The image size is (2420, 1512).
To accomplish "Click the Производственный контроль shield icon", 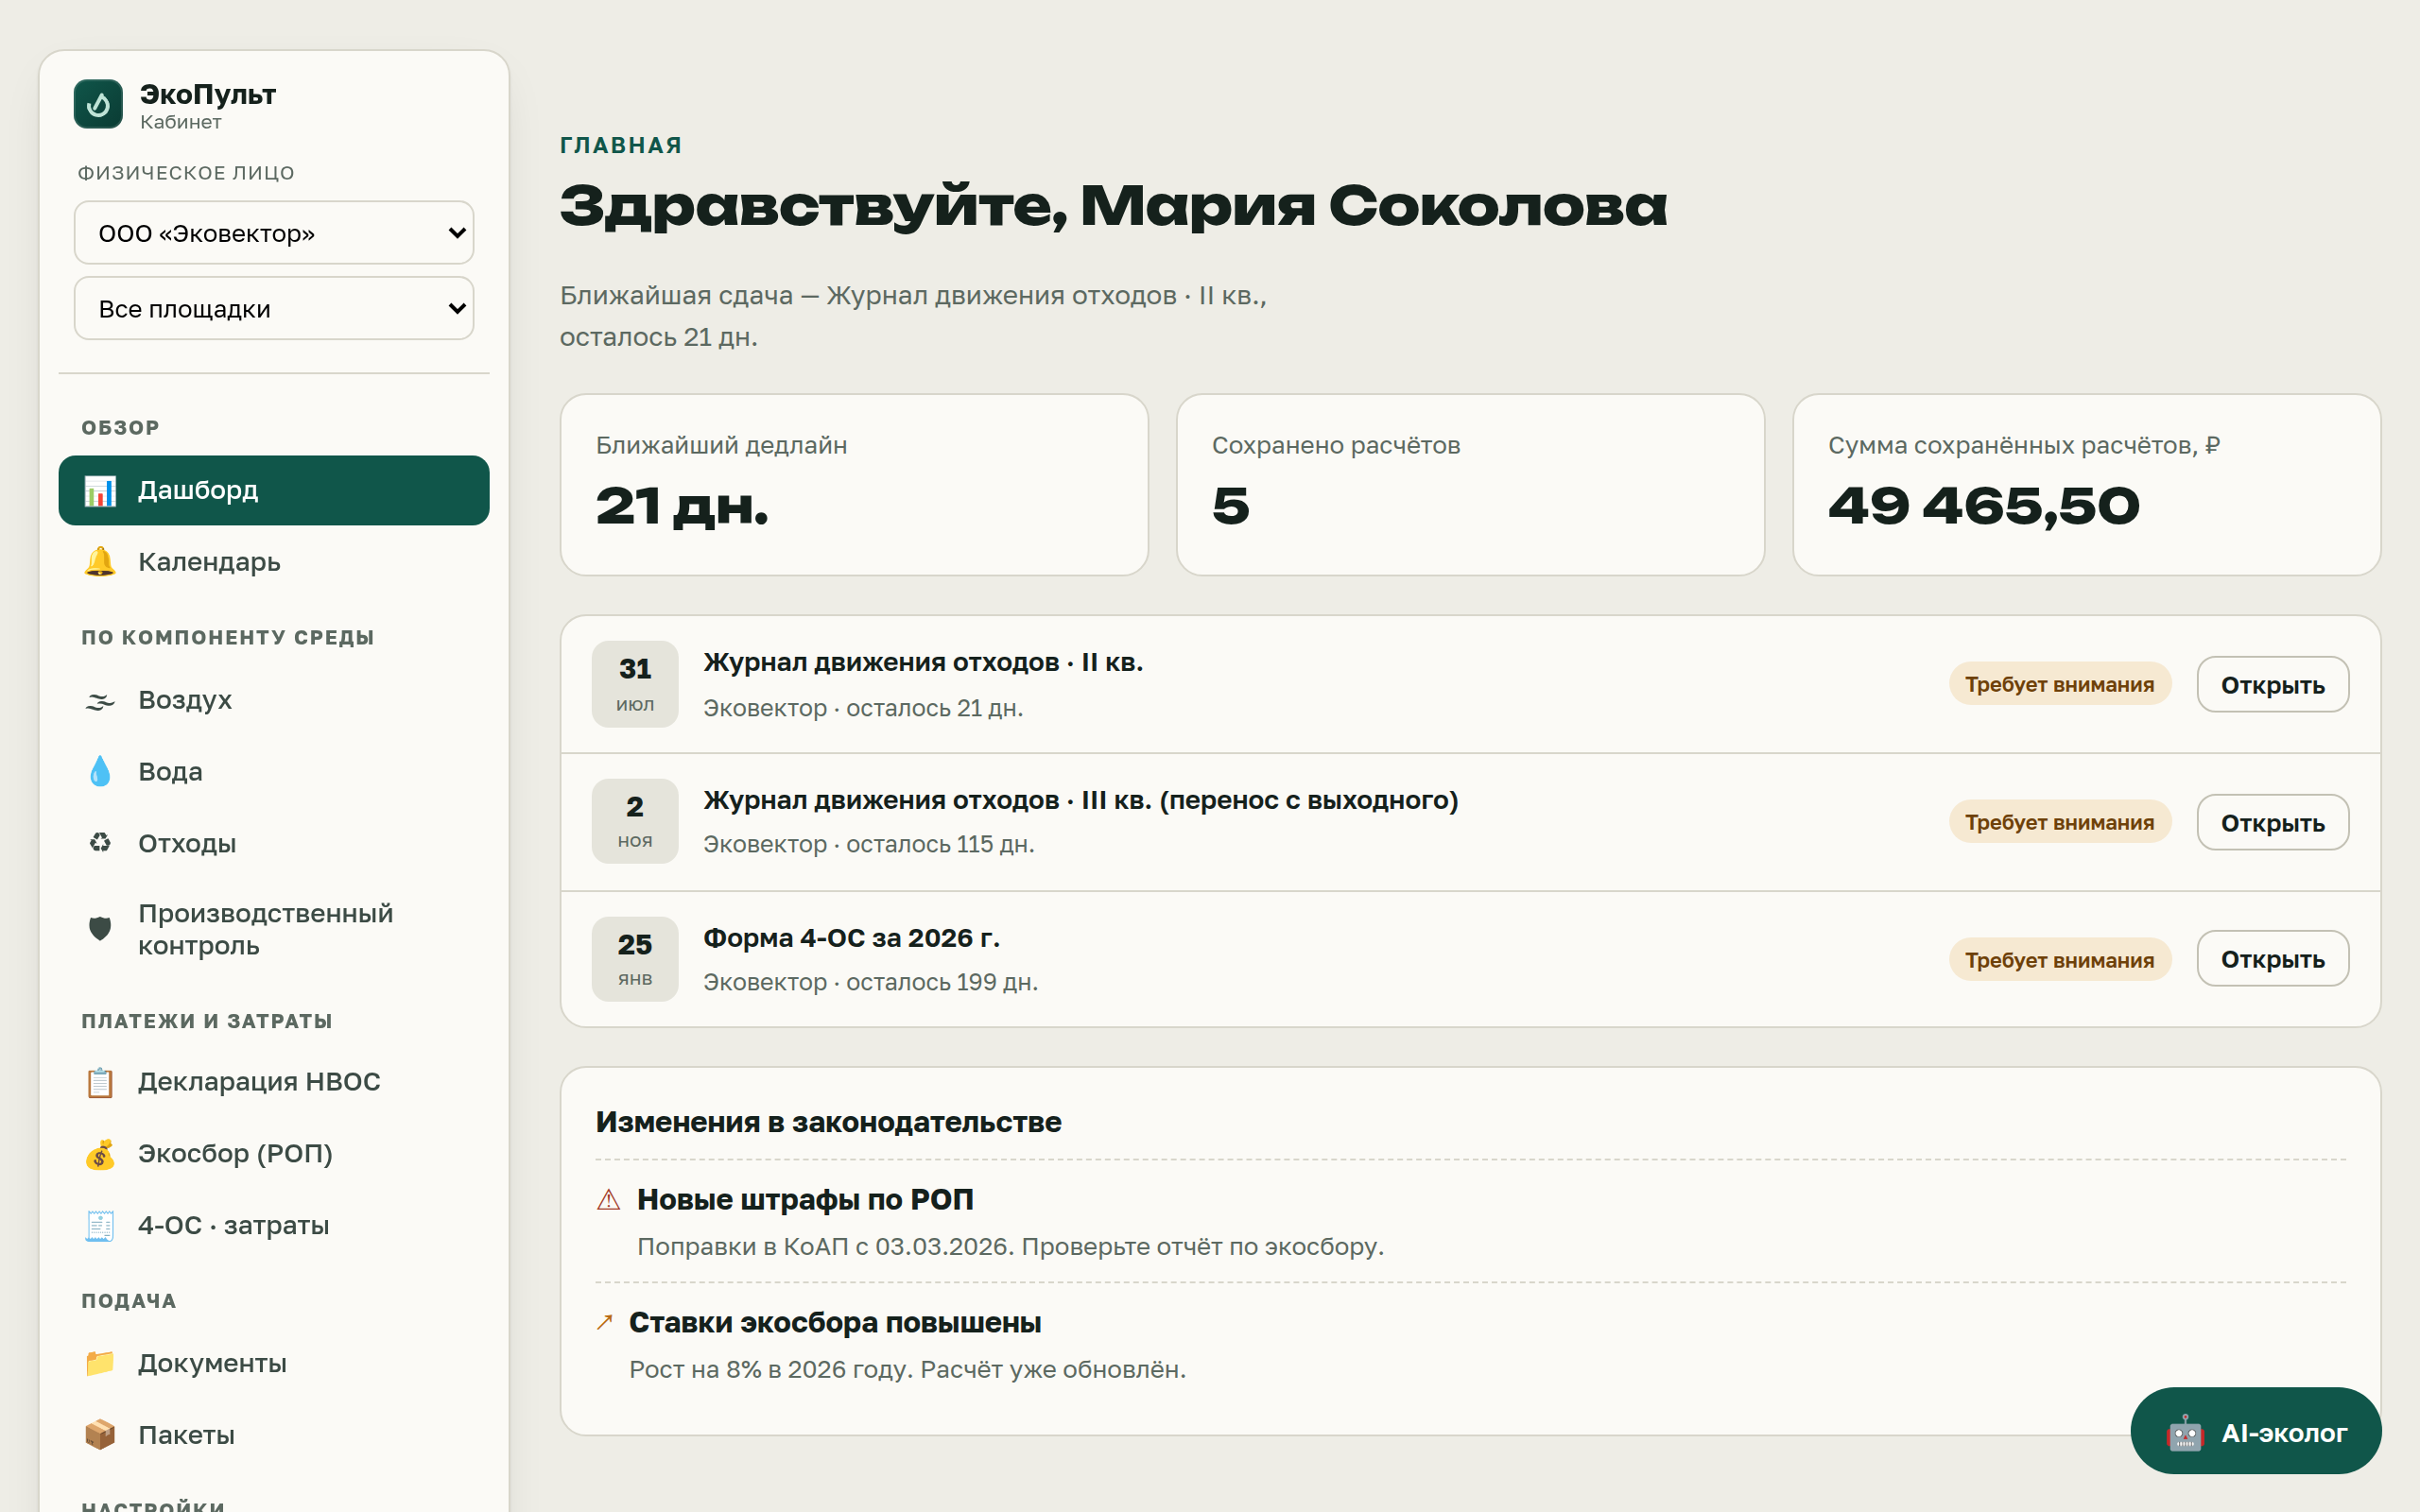I will tap(100, 929).
